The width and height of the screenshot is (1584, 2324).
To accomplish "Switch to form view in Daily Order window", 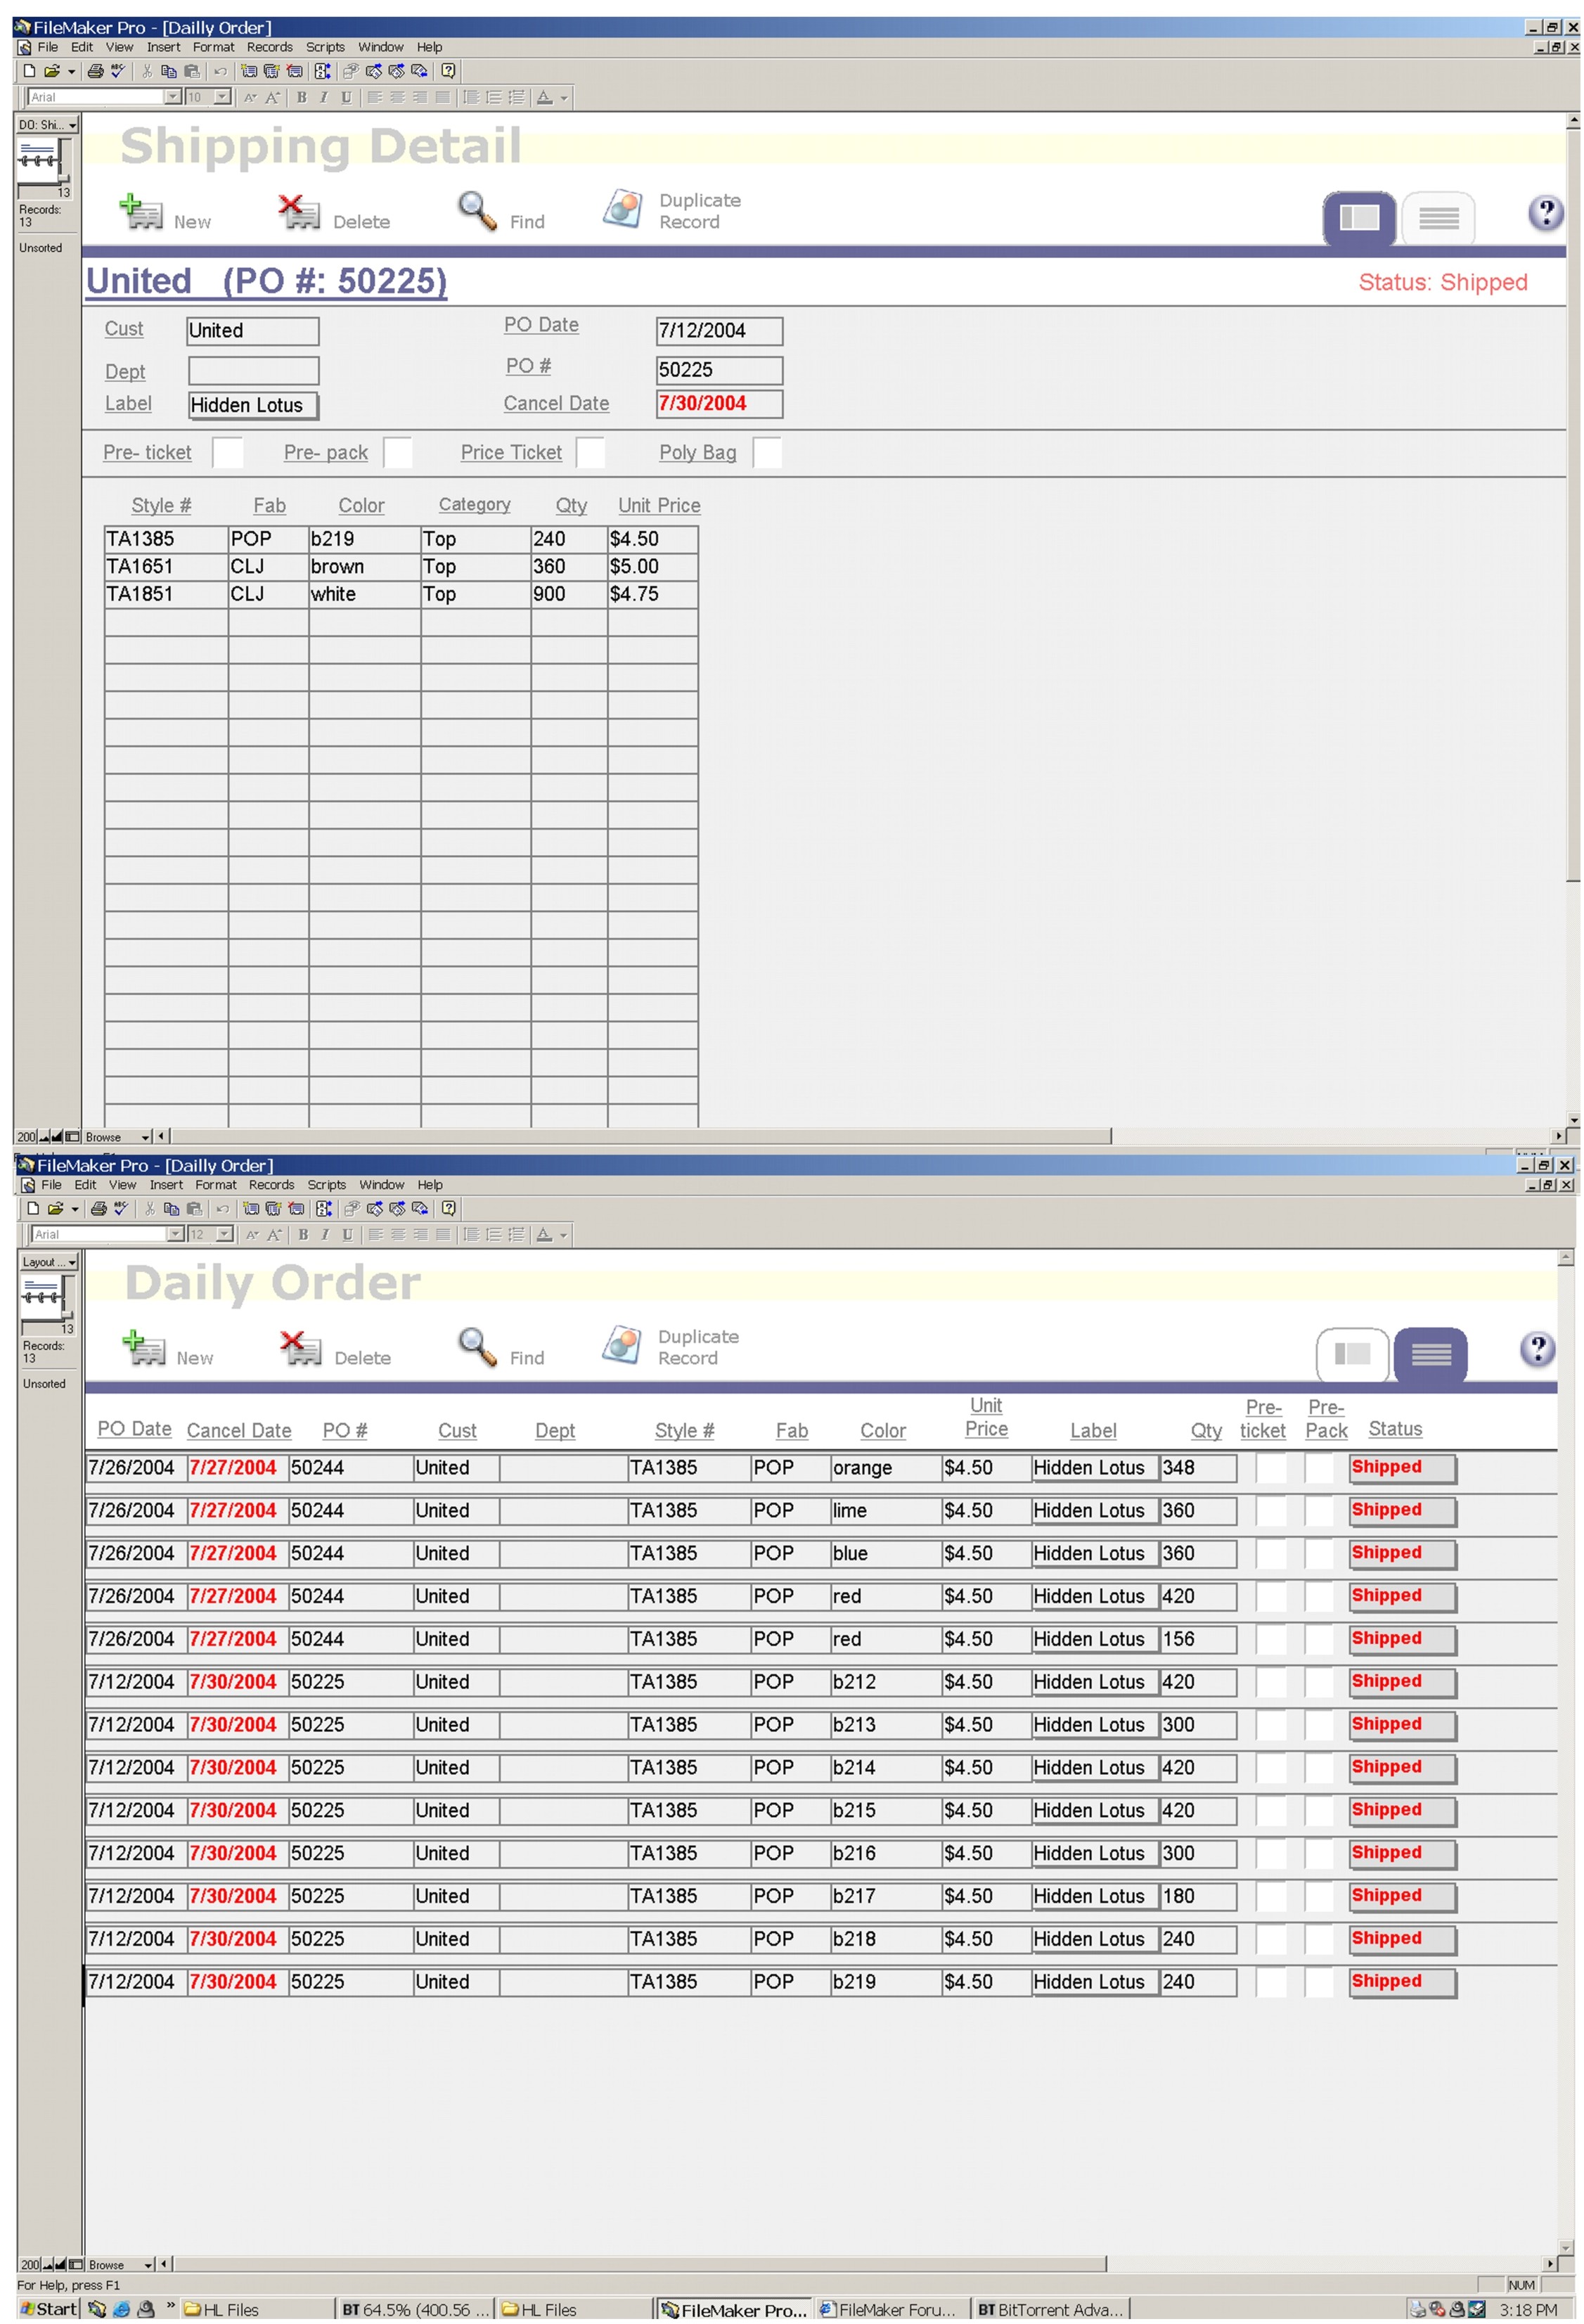I will (x=1352, y=1354).
